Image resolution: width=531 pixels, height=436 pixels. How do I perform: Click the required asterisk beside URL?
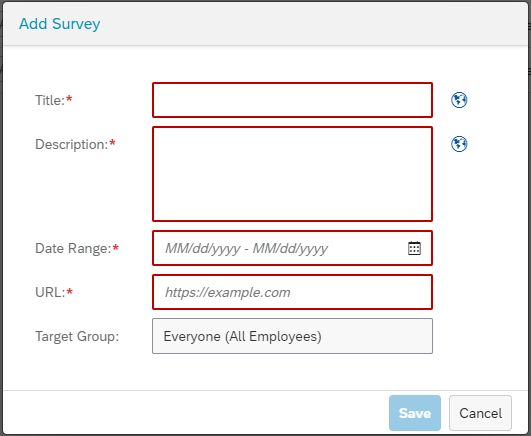pyautogui.click(x=69, y=291)
